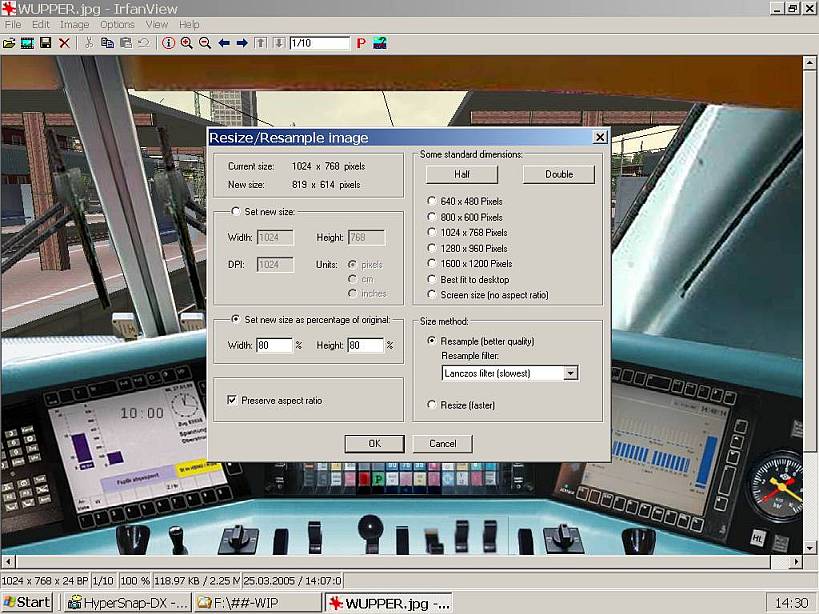The width and height of the screenshot is (819, 614).
Task: Open image Information via the red i icon
Action: [x=168, y=43]
